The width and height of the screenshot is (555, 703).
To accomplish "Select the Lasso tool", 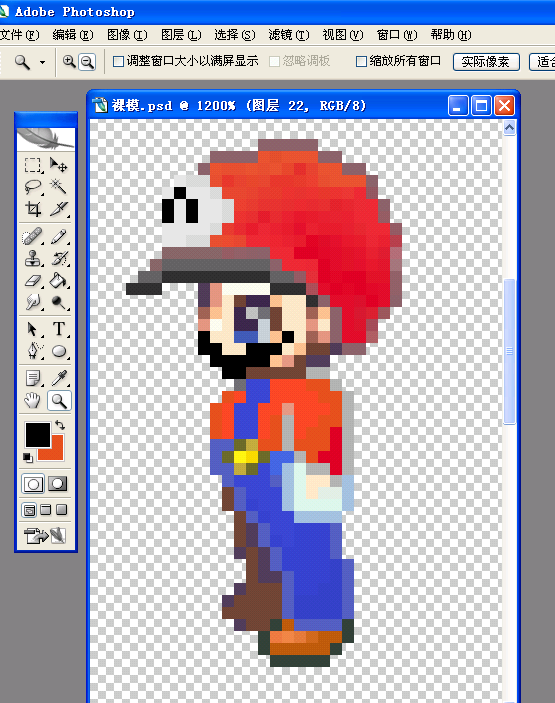I will pos(33,187).
